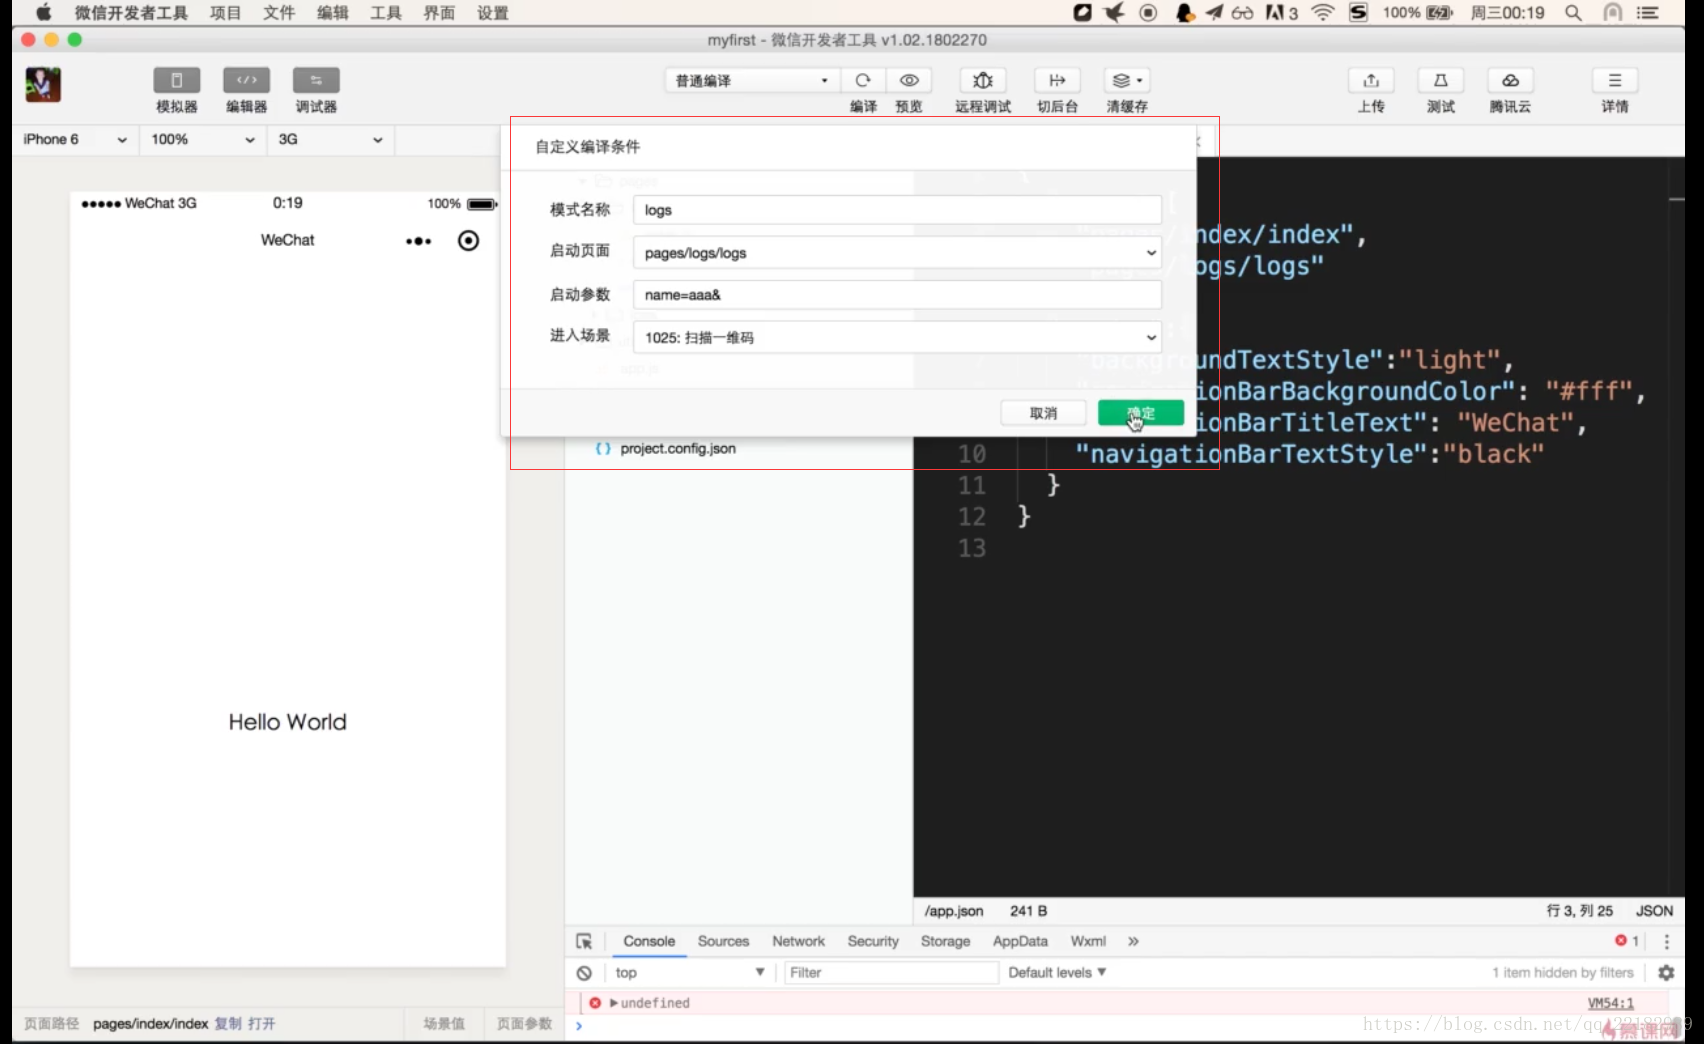Open the 100% zoom dropdown

(203, 139)
